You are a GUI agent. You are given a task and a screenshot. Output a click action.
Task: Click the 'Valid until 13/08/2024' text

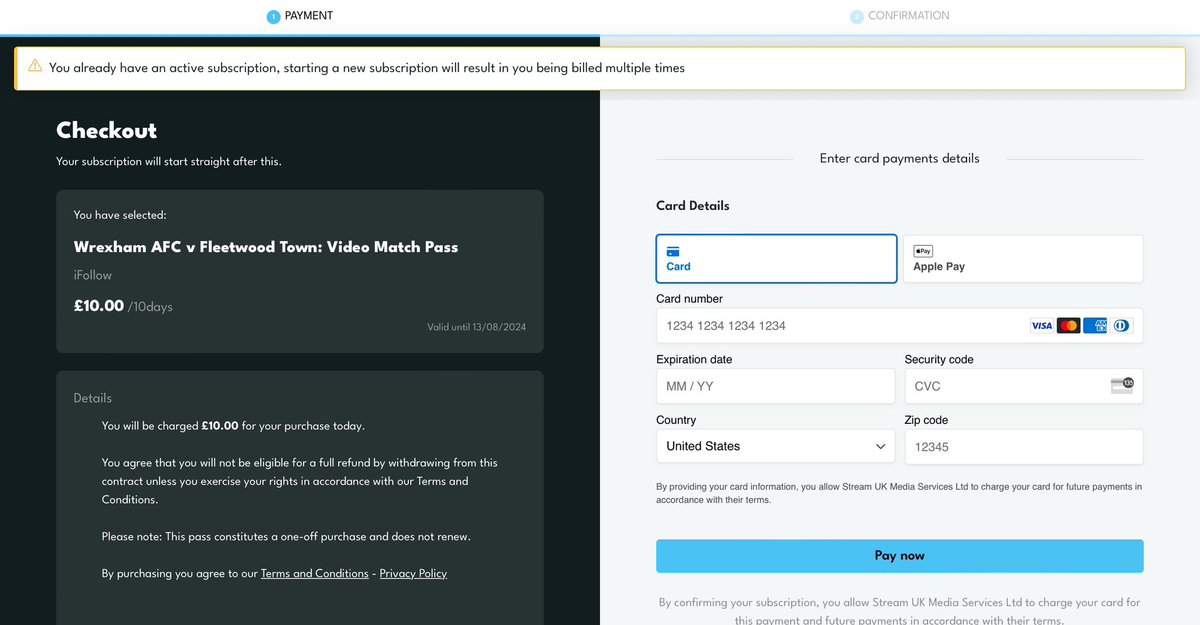pos(476,327)
